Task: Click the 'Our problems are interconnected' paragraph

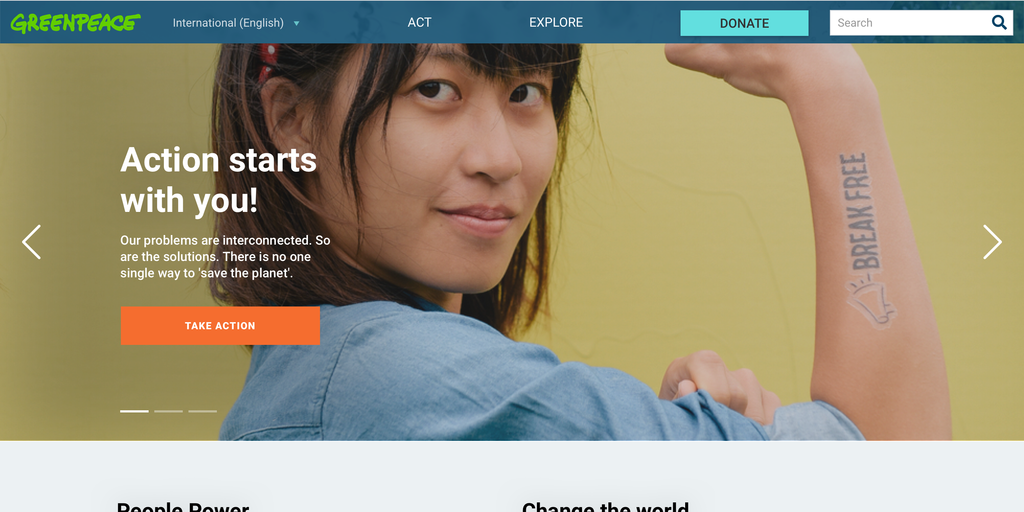Action: (225, 257)
